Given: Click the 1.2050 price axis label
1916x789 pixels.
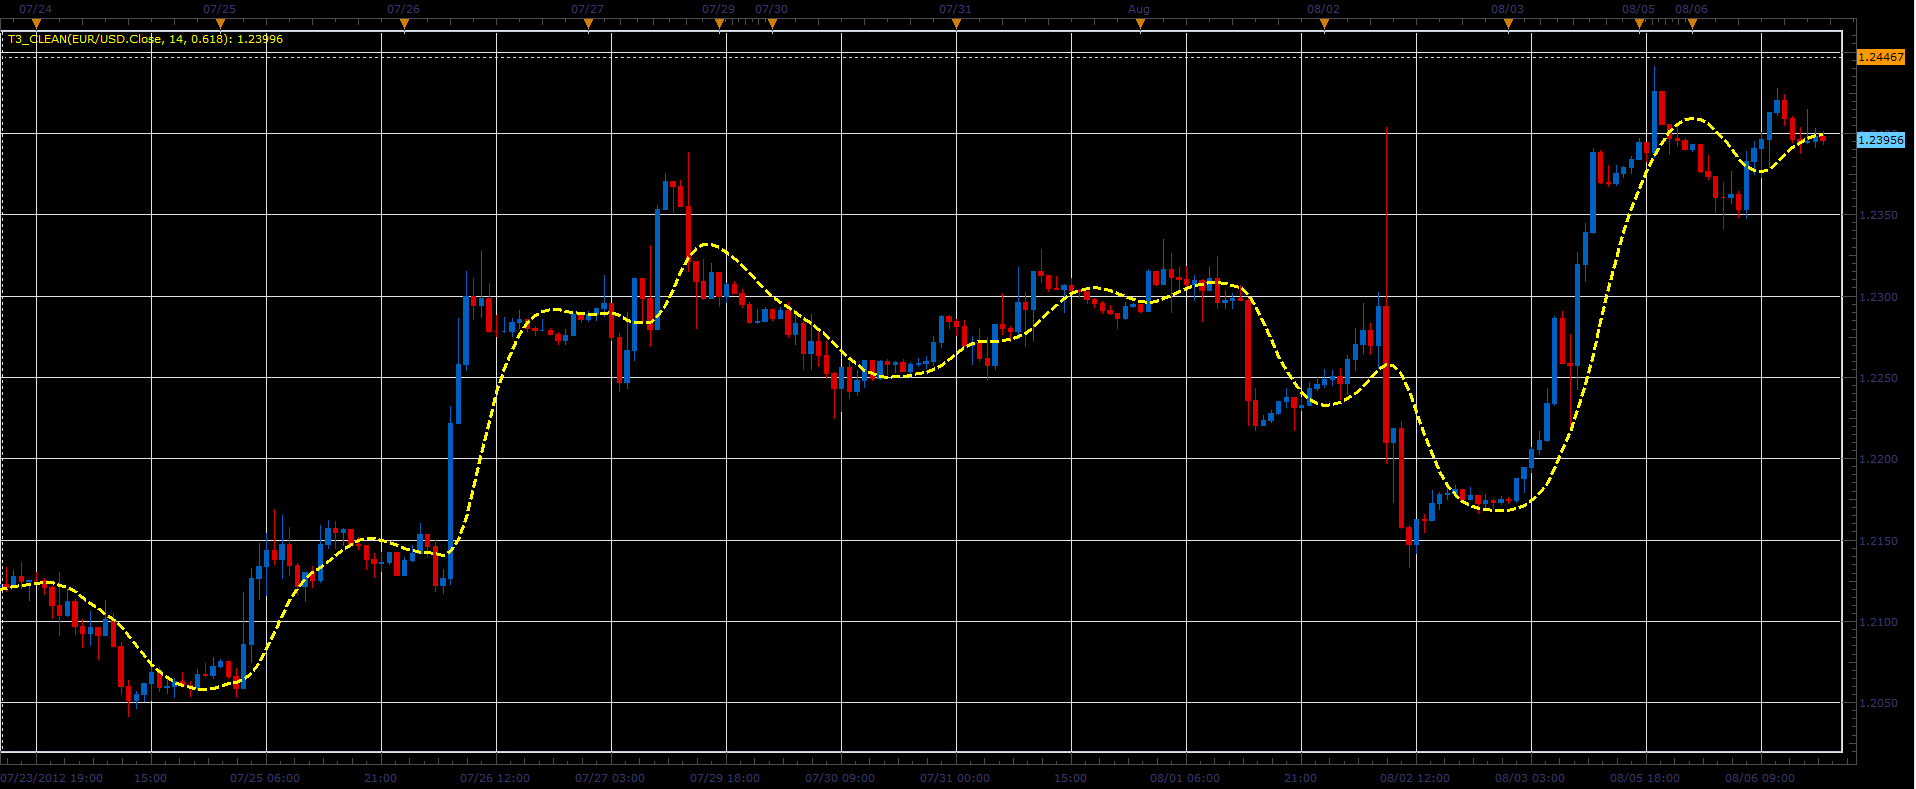Looking at the screenshot, I should click(1877, 703).
